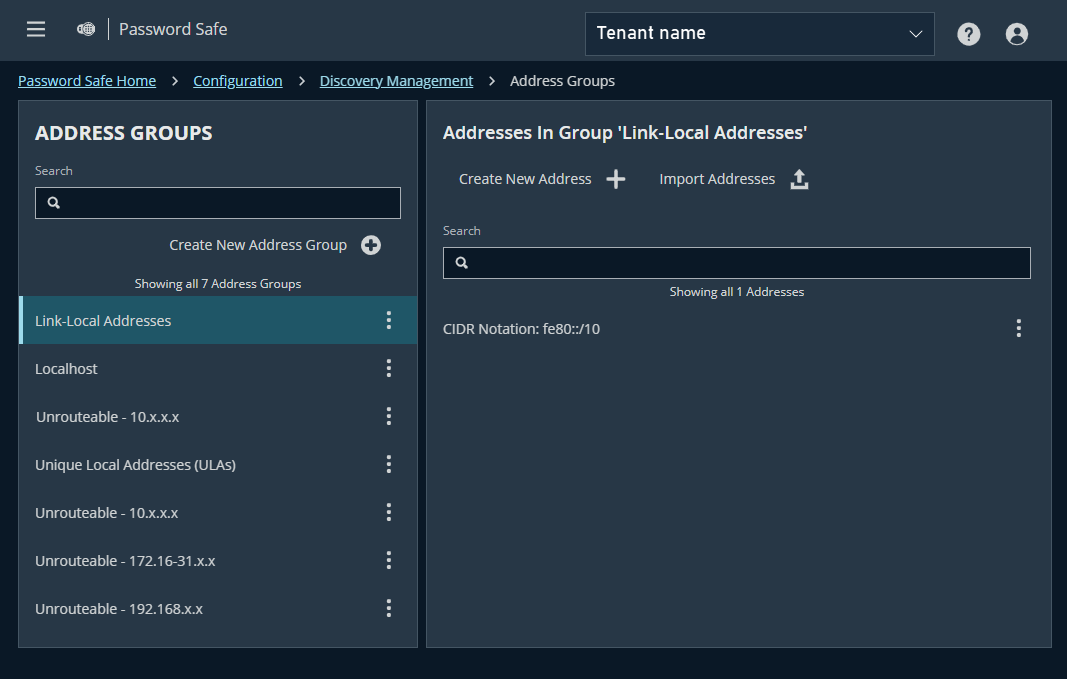This screenshot has width=1067, height=679.
Task: Click the addresses Search input field
Action: tap(736, 262)
